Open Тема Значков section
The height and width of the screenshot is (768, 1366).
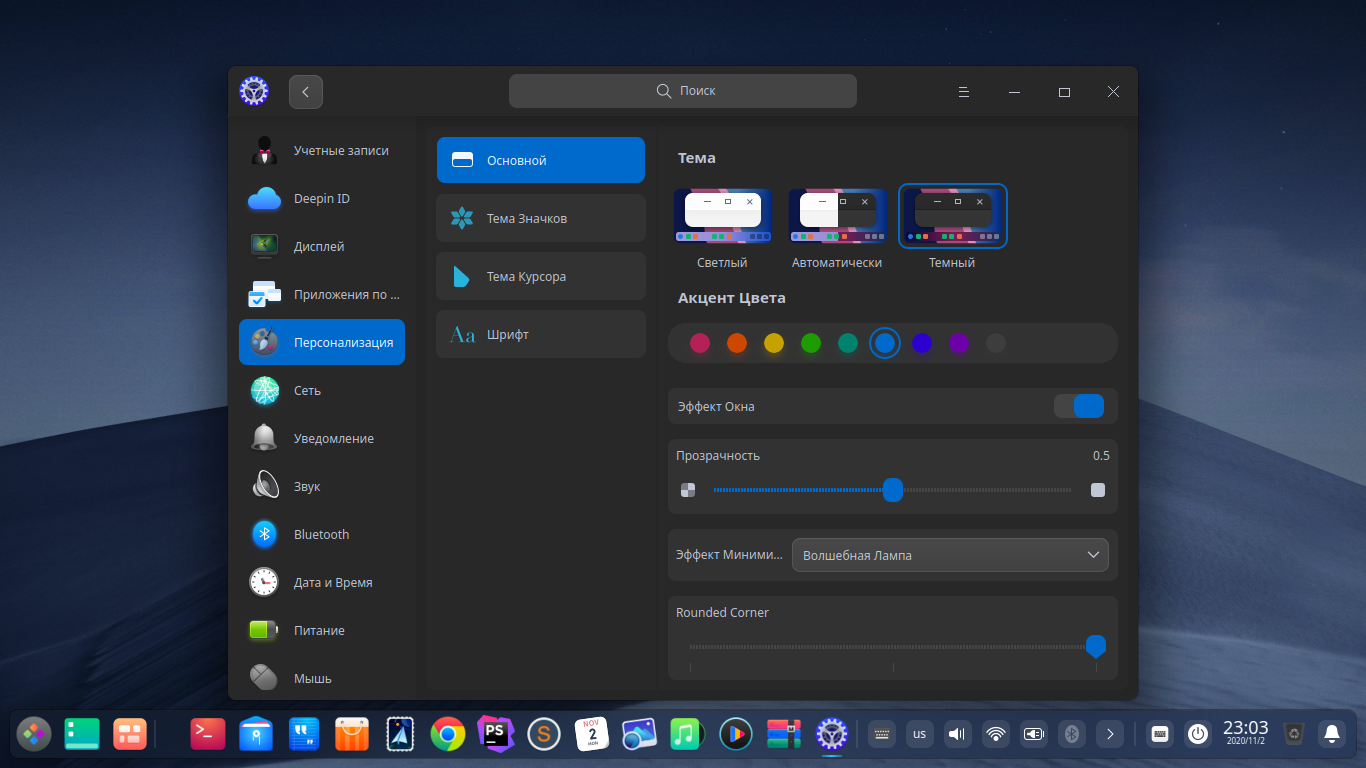(x=541, y=218)
